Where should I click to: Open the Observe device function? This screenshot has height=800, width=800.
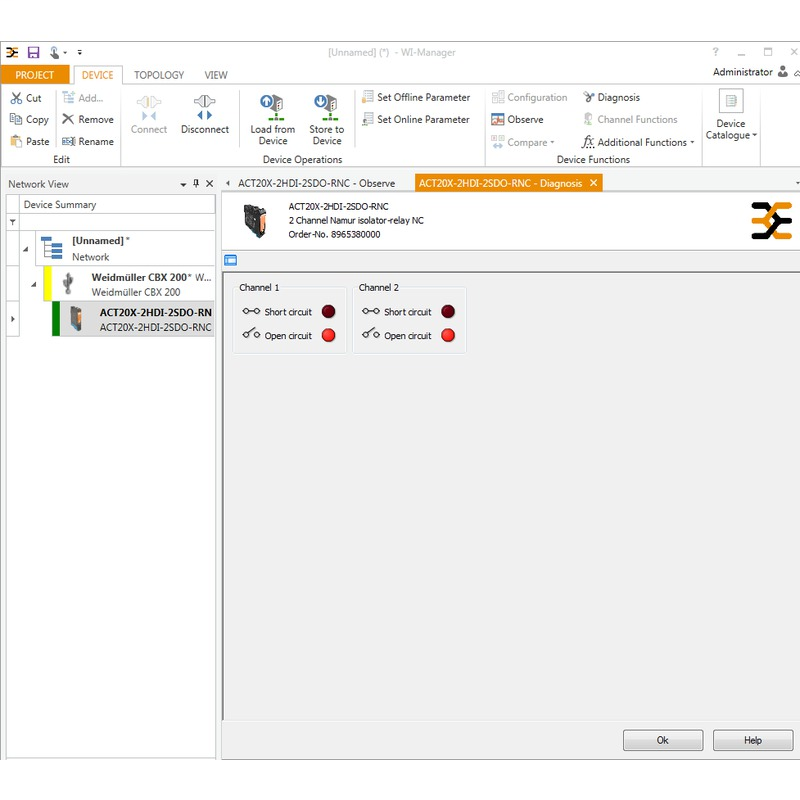tap(517, 119)
